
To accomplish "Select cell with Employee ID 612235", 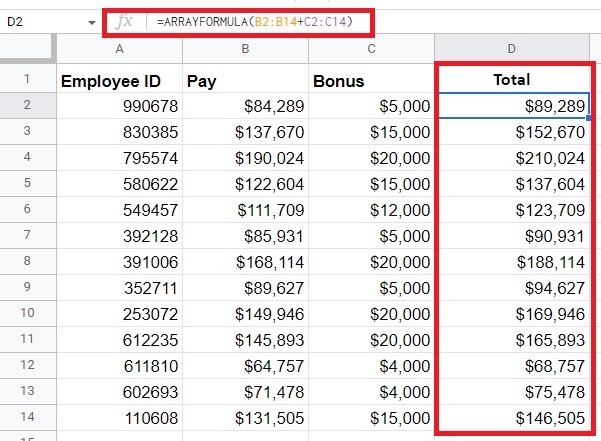I will tap(120, 340).
